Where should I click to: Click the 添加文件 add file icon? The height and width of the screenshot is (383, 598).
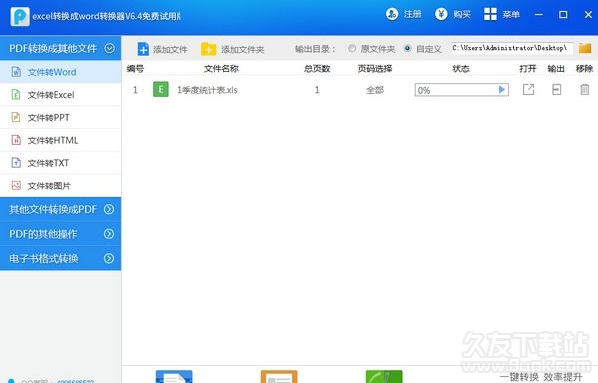coord(143,49)
